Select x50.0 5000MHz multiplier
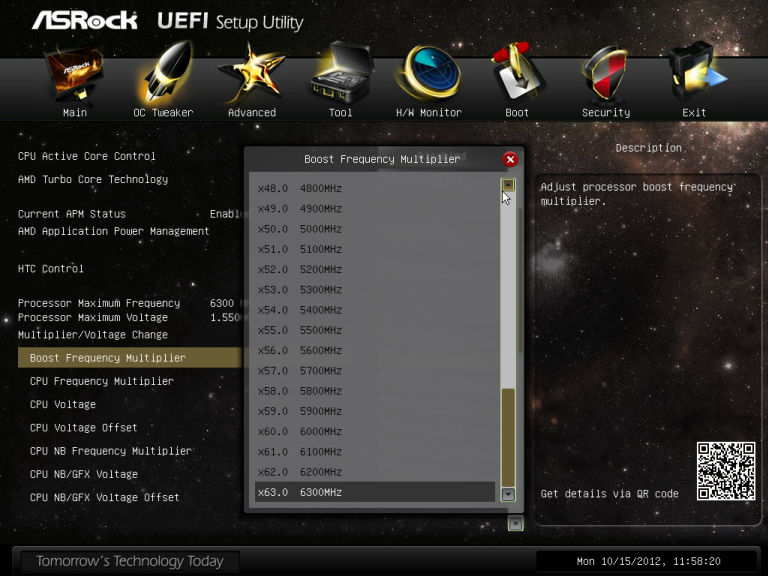 pyautogui.click(x=375, y=229)
